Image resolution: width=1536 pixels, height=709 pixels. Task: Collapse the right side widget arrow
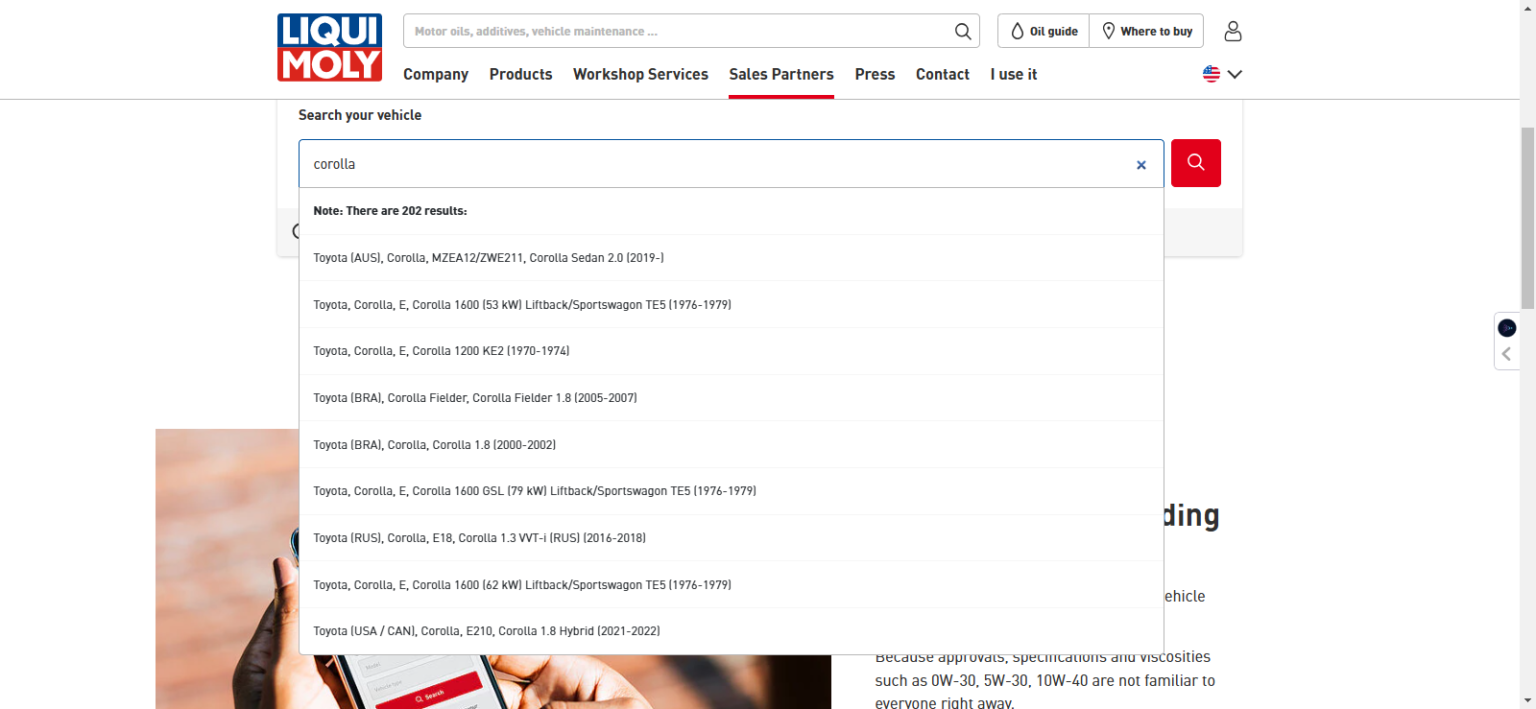[1506, 354]
